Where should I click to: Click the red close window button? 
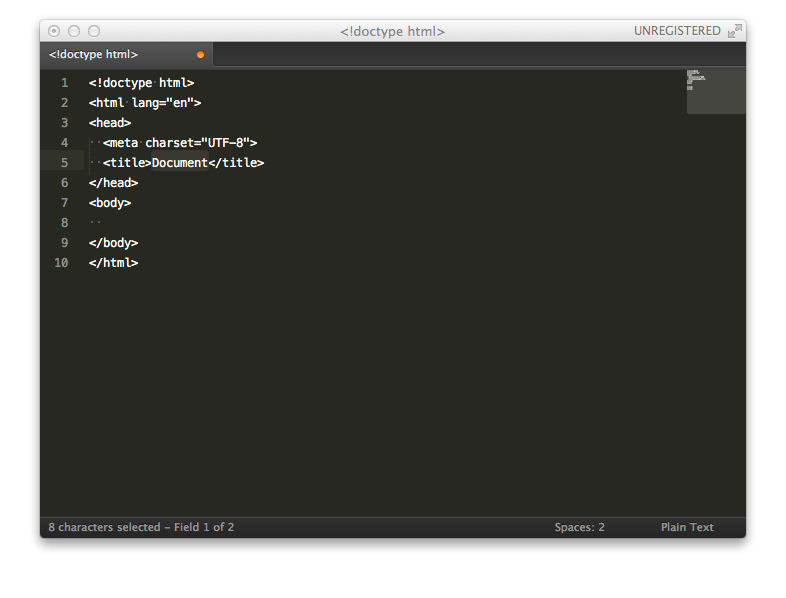[x=54, y=31]
